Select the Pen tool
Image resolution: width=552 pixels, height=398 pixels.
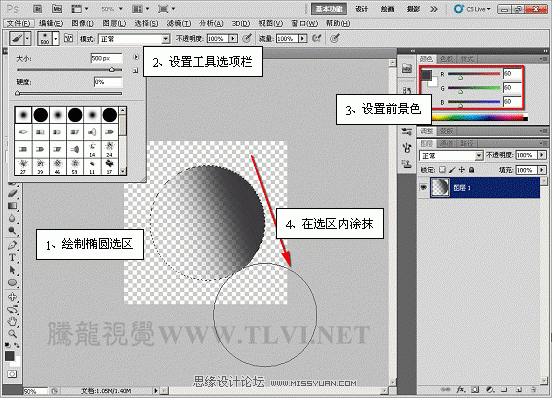12,245
